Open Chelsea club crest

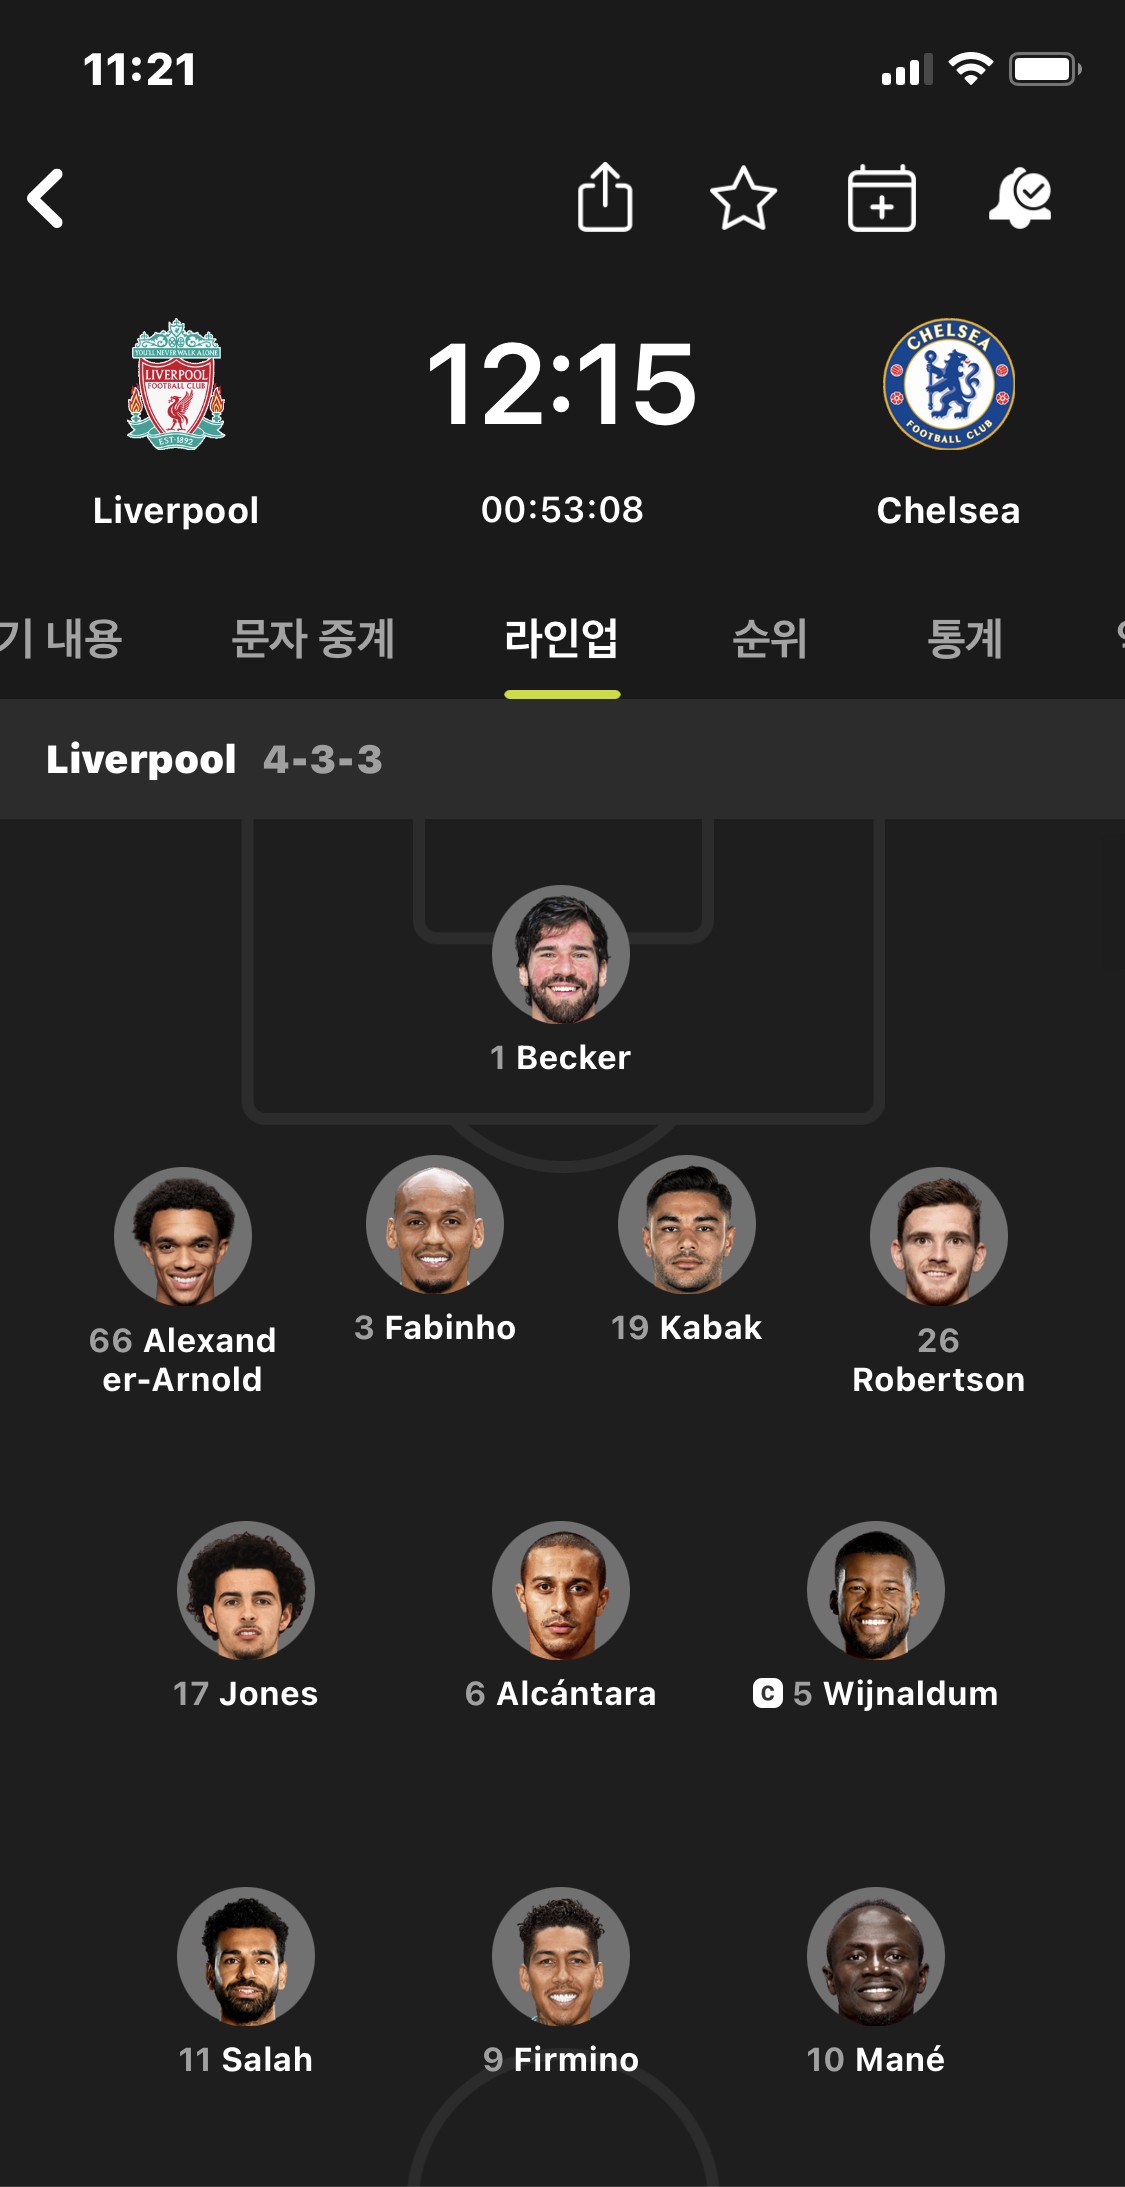(x=949, y=384)
